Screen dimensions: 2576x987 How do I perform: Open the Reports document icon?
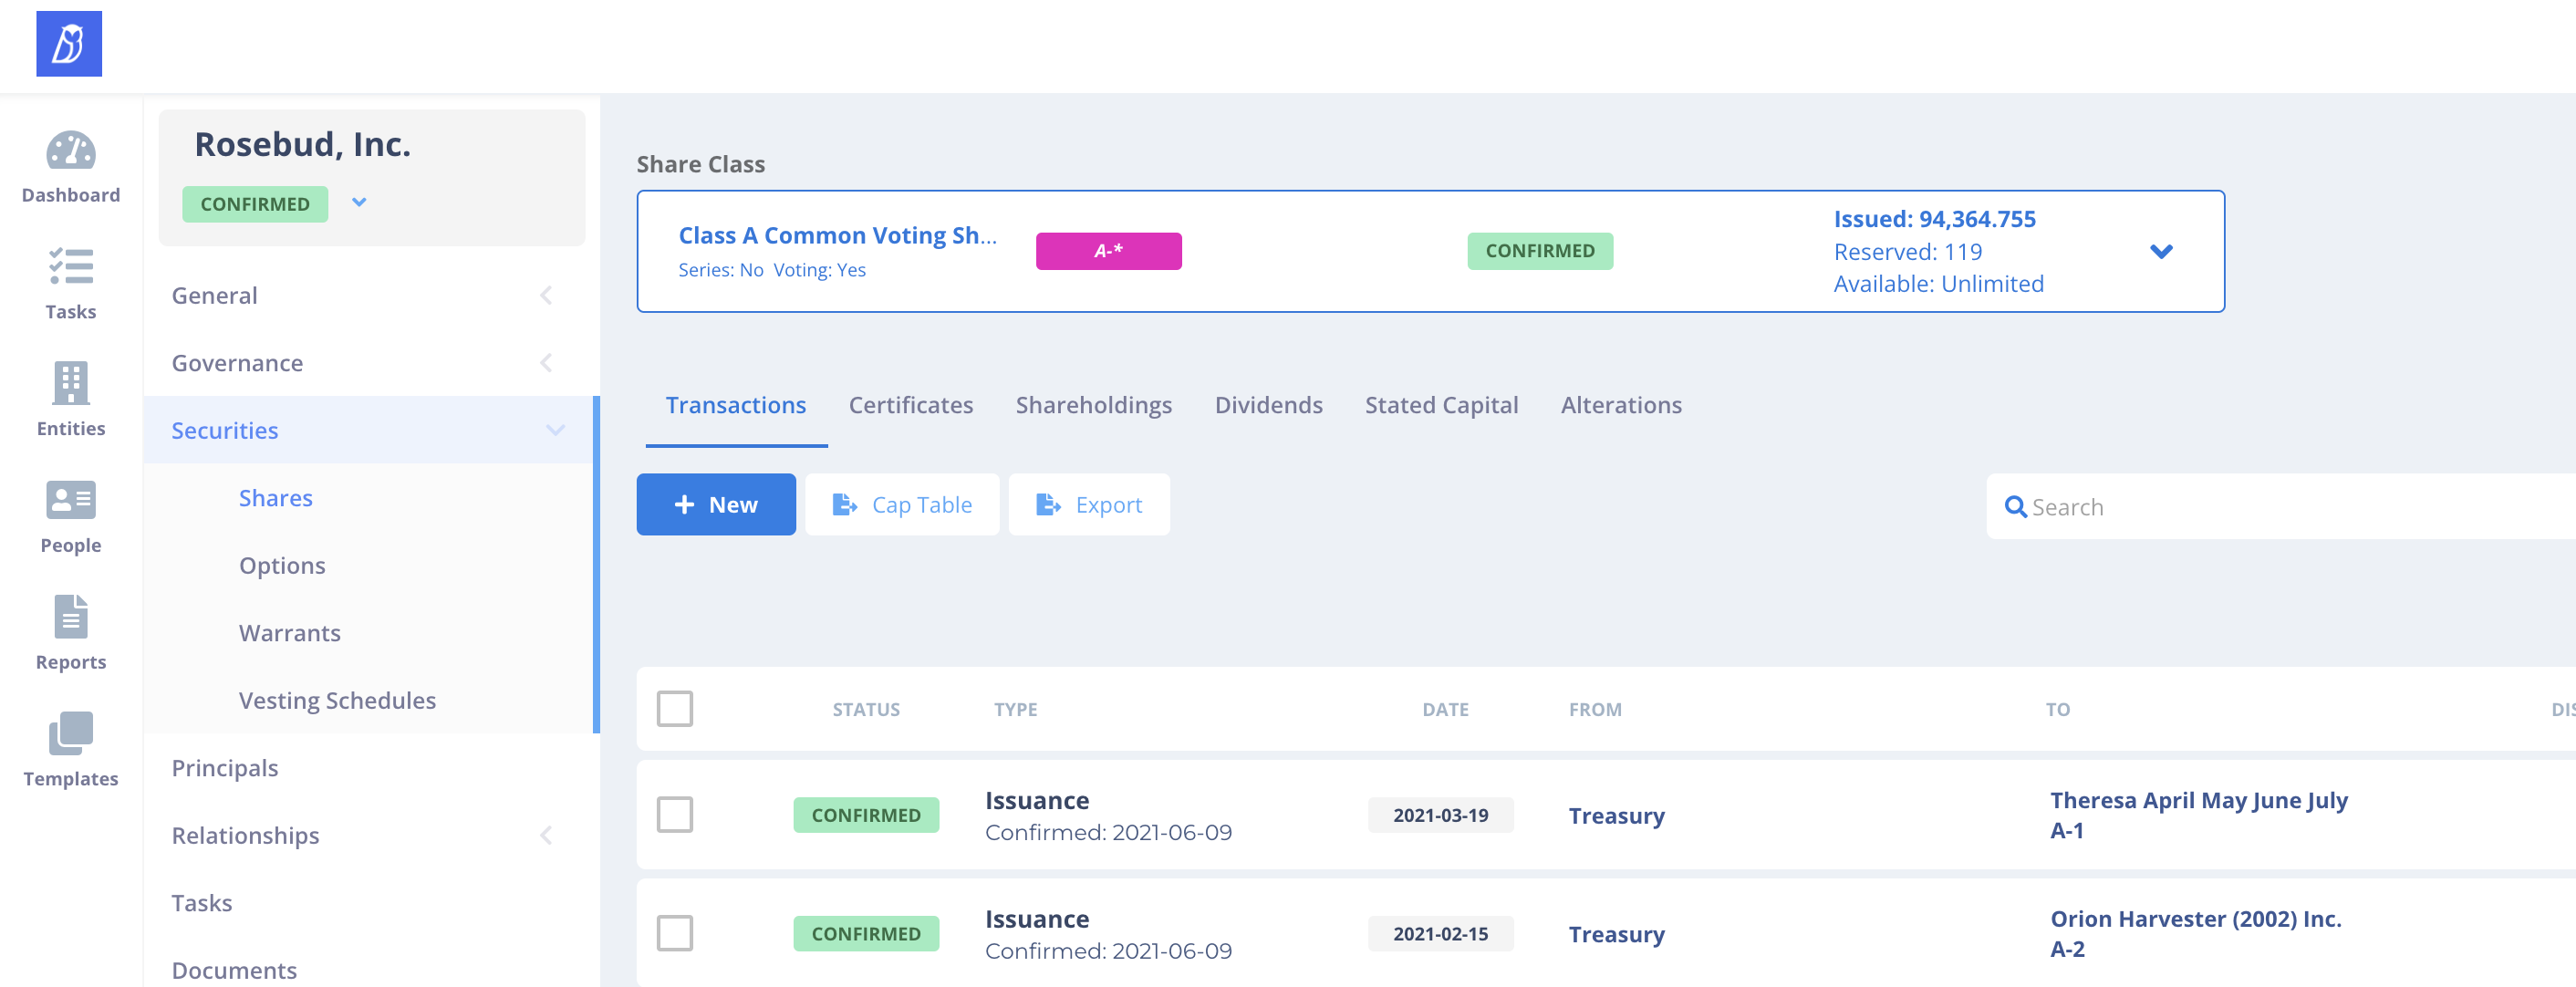(70, 616)
